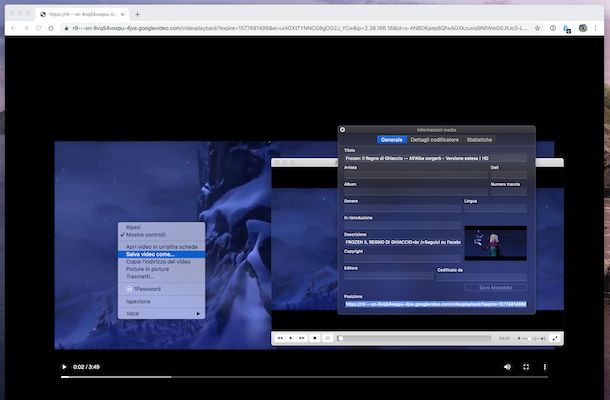
Task: Go back using the browser back arrow
Action: click(x=14, y=28)
